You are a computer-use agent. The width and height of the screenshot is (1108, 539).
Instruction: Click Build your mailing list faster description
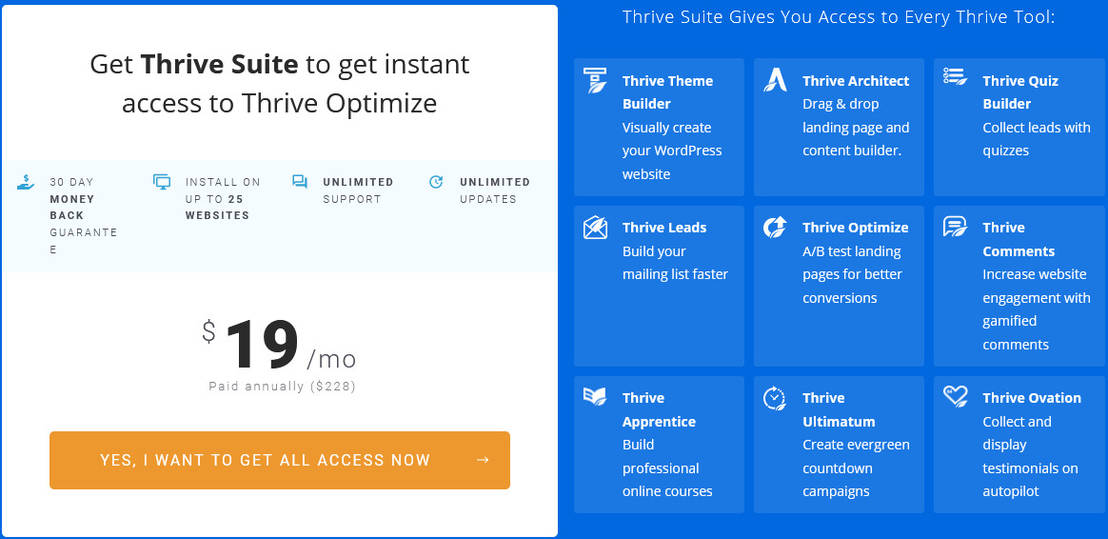(x=675, y=263)
